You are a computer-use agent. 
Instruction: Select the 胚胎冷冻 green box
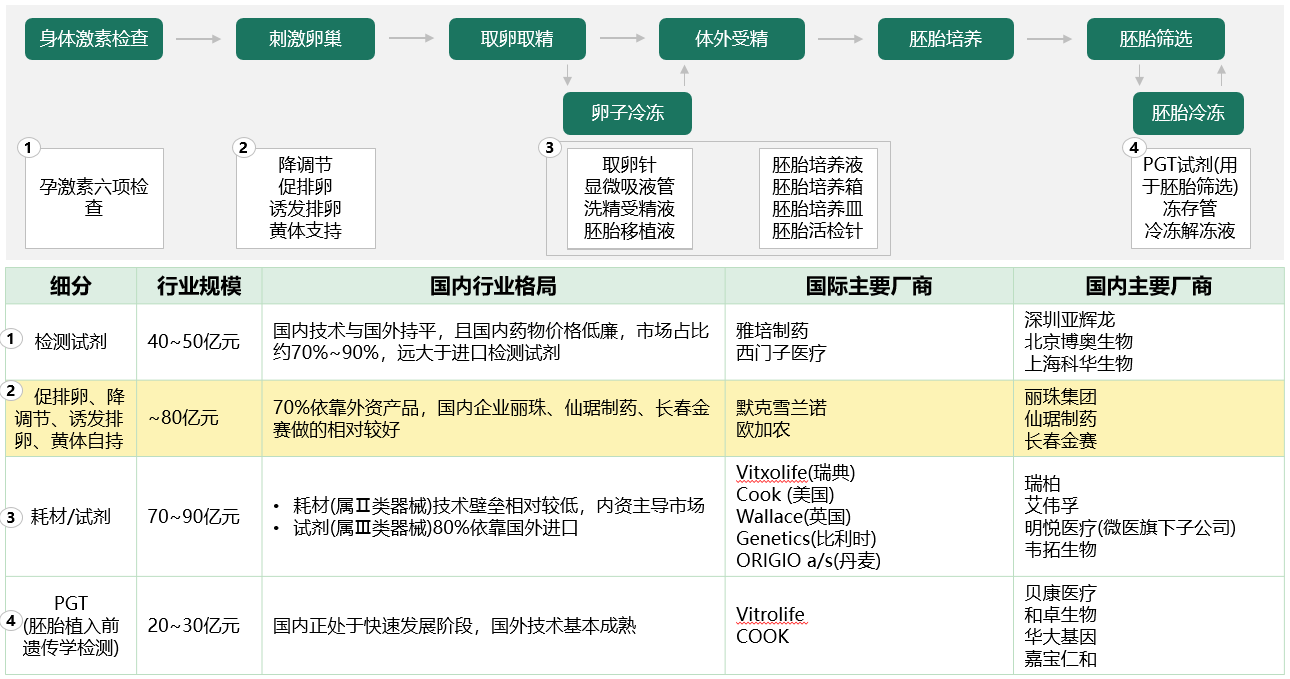click(x=1188, y=113)
